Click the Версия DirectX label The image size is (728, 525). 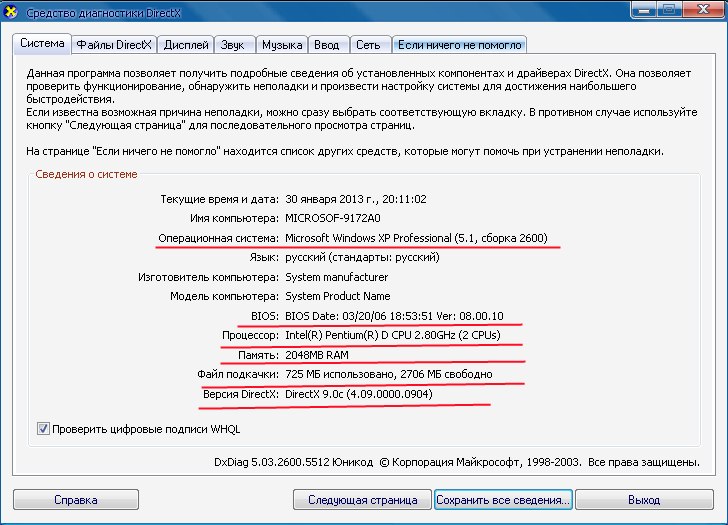click(240, 394)
